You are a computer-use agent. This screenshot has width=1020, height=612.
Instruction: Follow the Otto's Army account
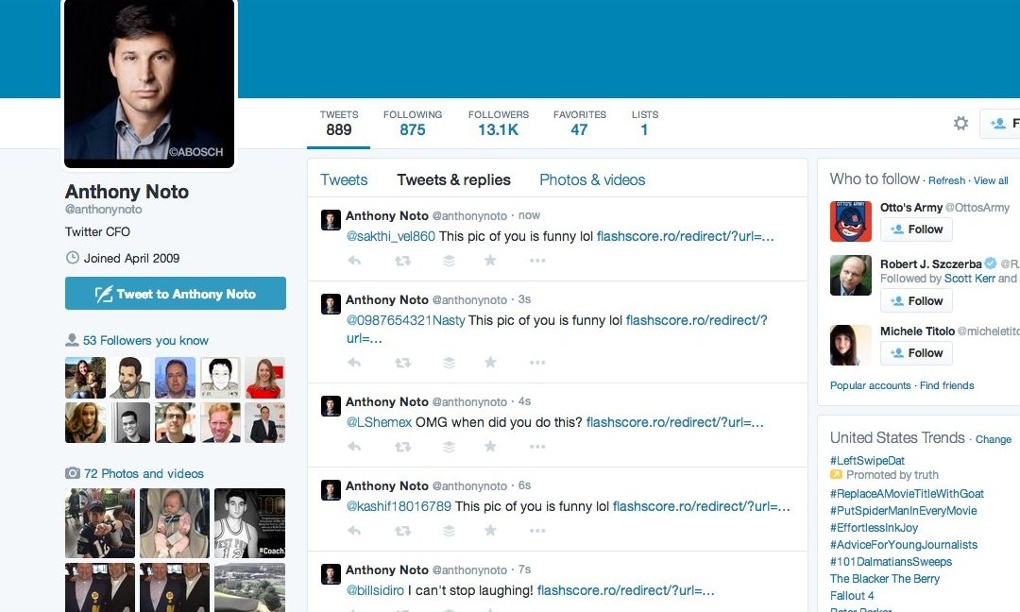coord(915,229)
